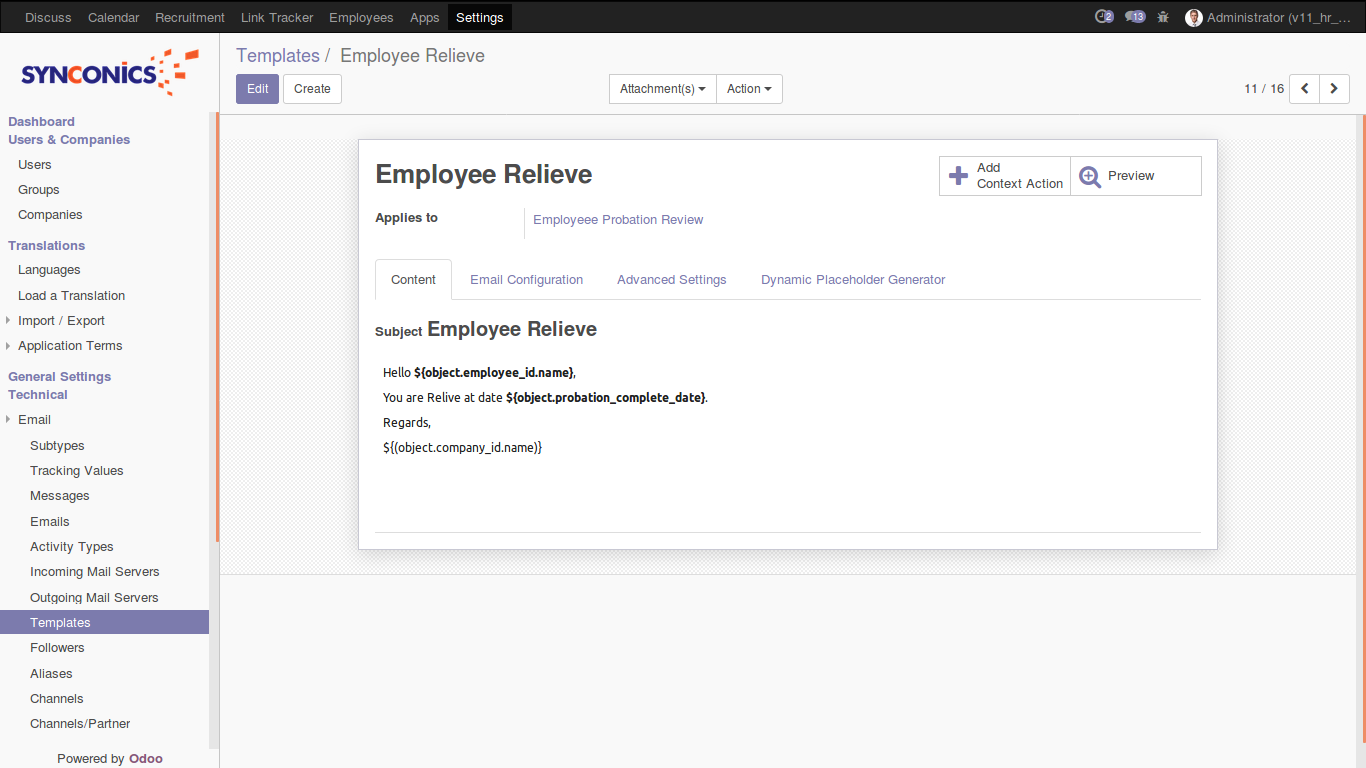The image size is (1366, 768).
Task: Open the activities clock icon
Action: (x=1104, y=17)
